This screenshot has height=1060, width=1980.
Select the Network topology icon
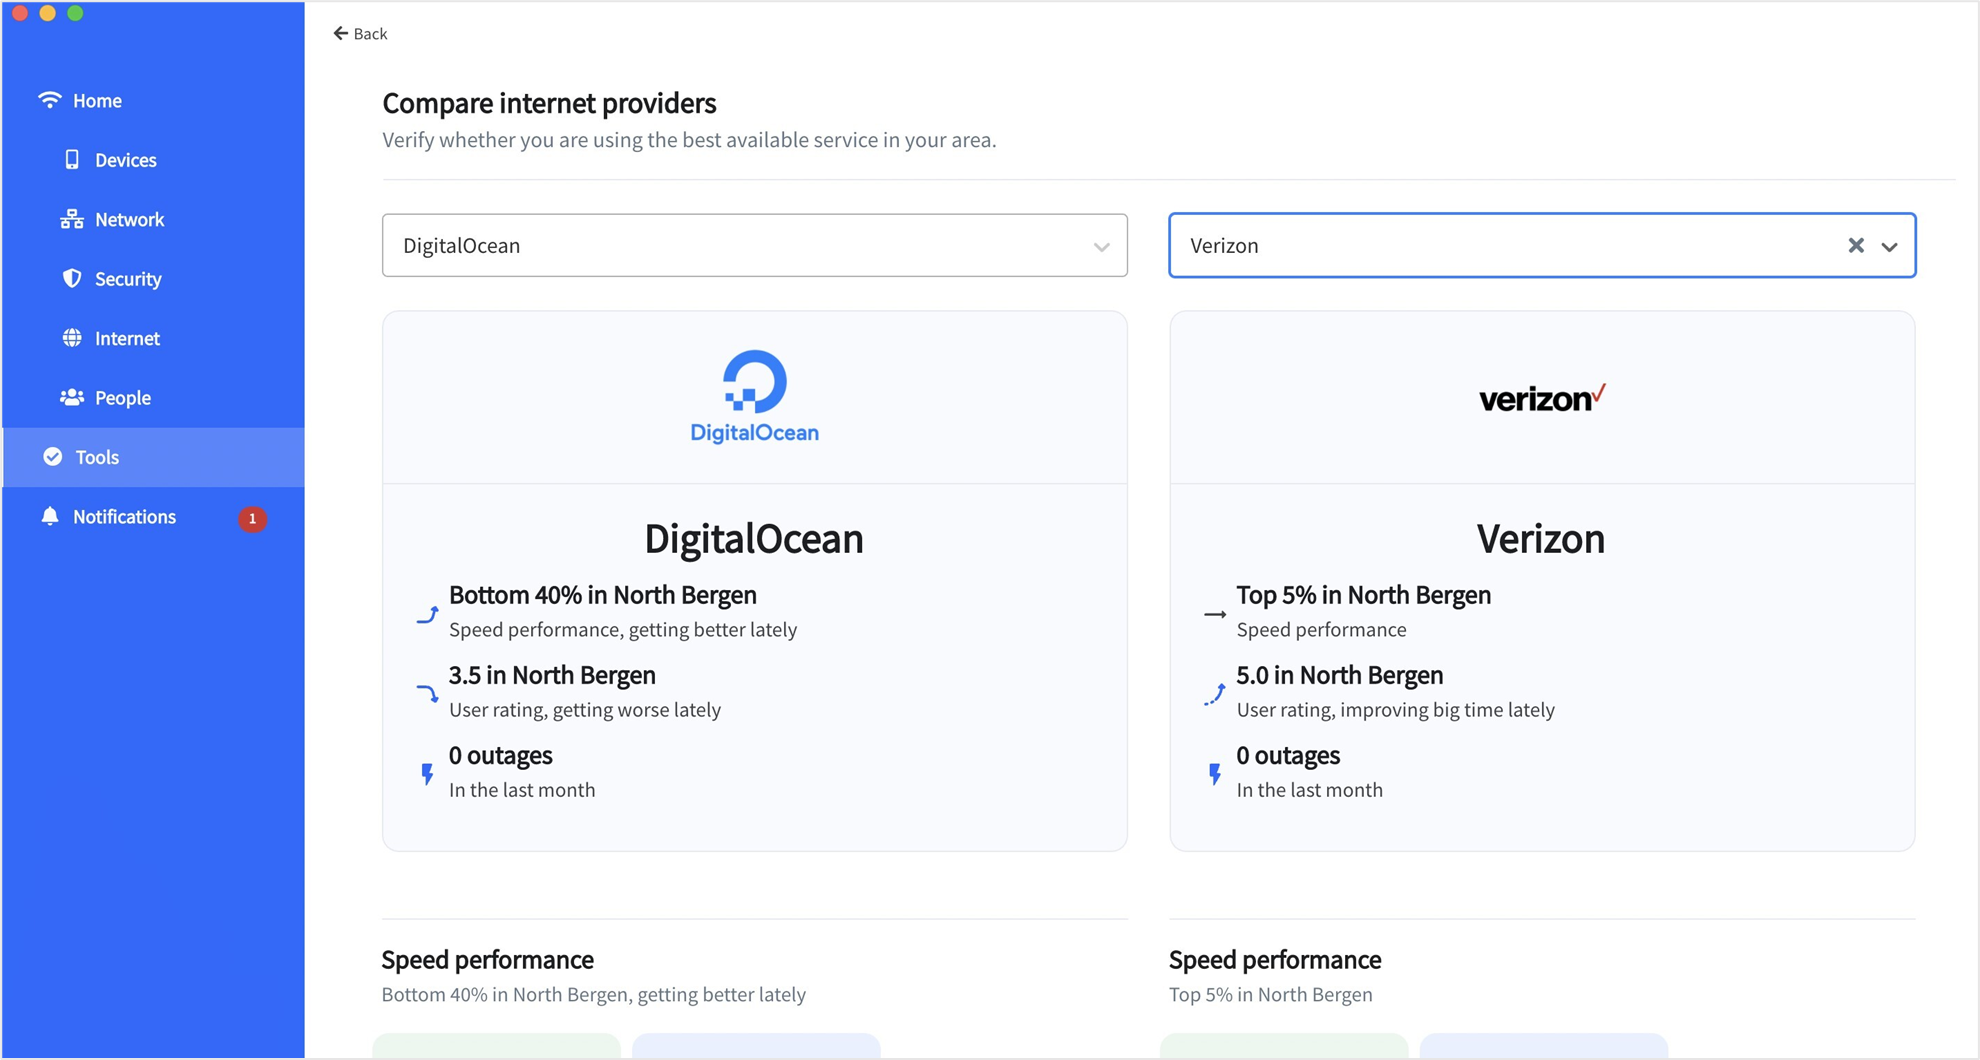pyautogui.click(x=72, y=219)
